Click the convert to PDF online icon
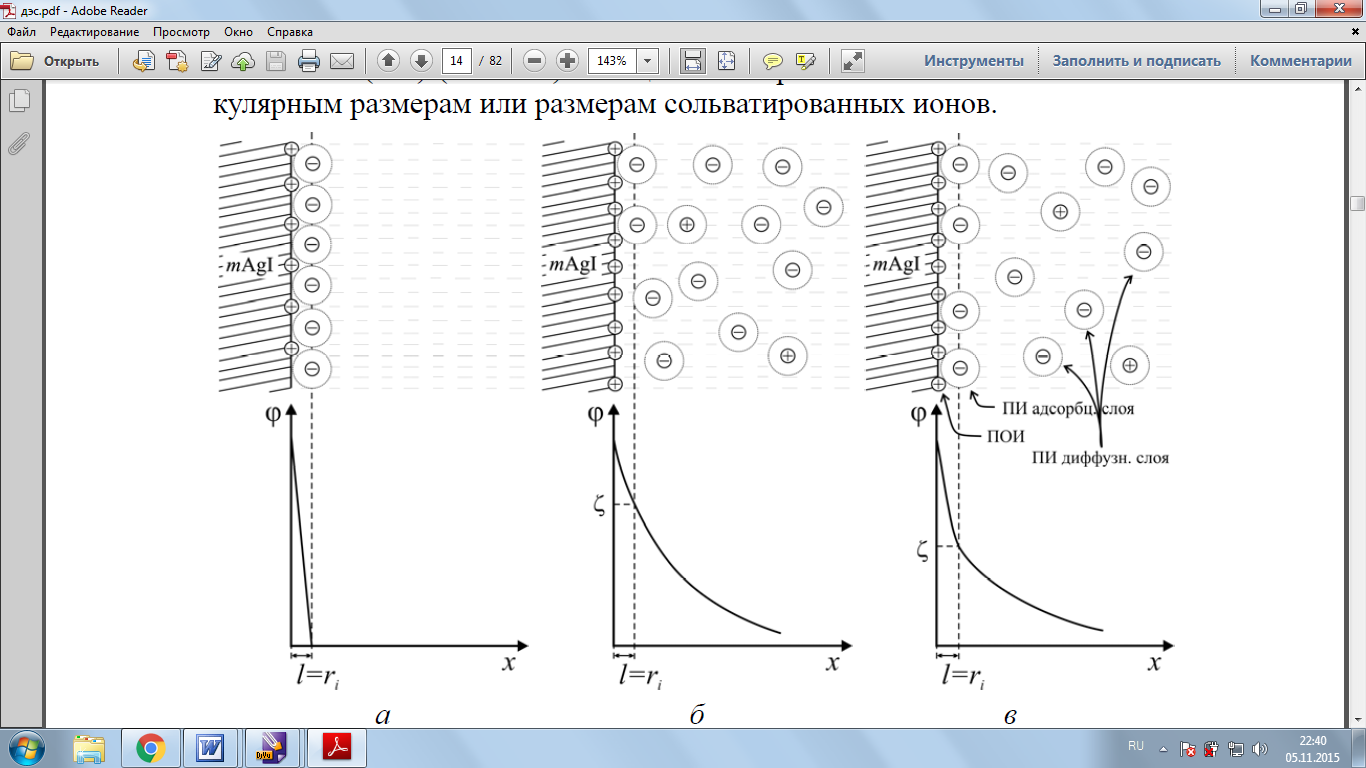Viewport: 1366px width, 768px height. click(144, 61)
